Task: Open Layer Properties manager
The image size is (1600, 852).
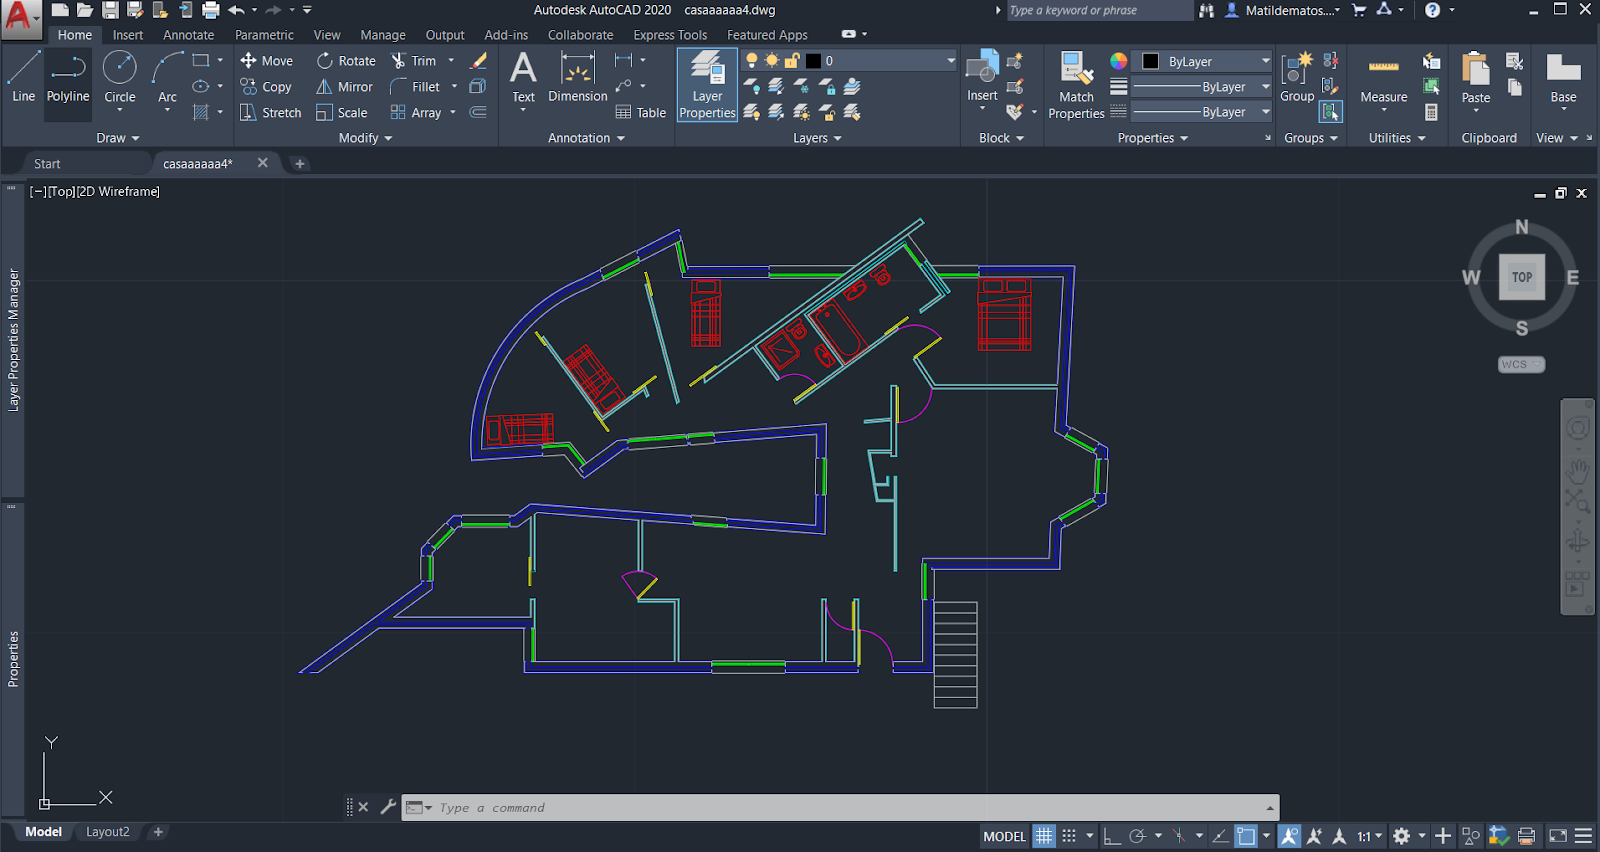Action: (x=707, y=85)
